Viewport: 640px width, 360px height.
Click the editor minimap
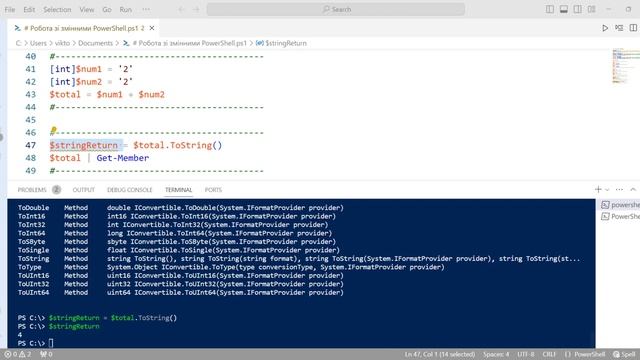tap(626, 65)
